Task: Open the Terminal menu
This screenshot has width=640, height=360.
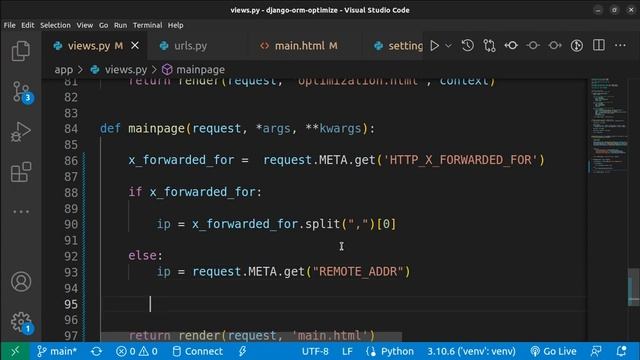Action: (147, 25)
